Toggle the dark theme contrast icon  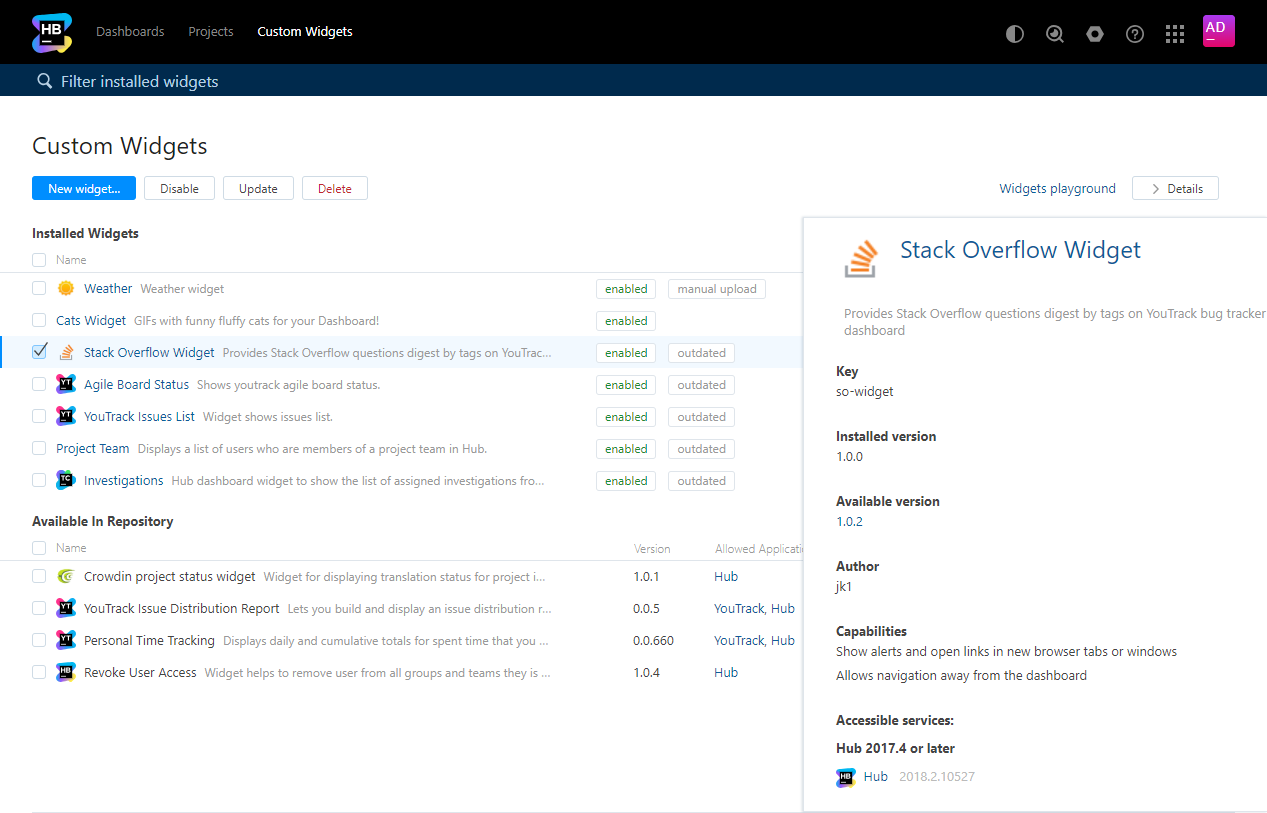(1015, 34)
